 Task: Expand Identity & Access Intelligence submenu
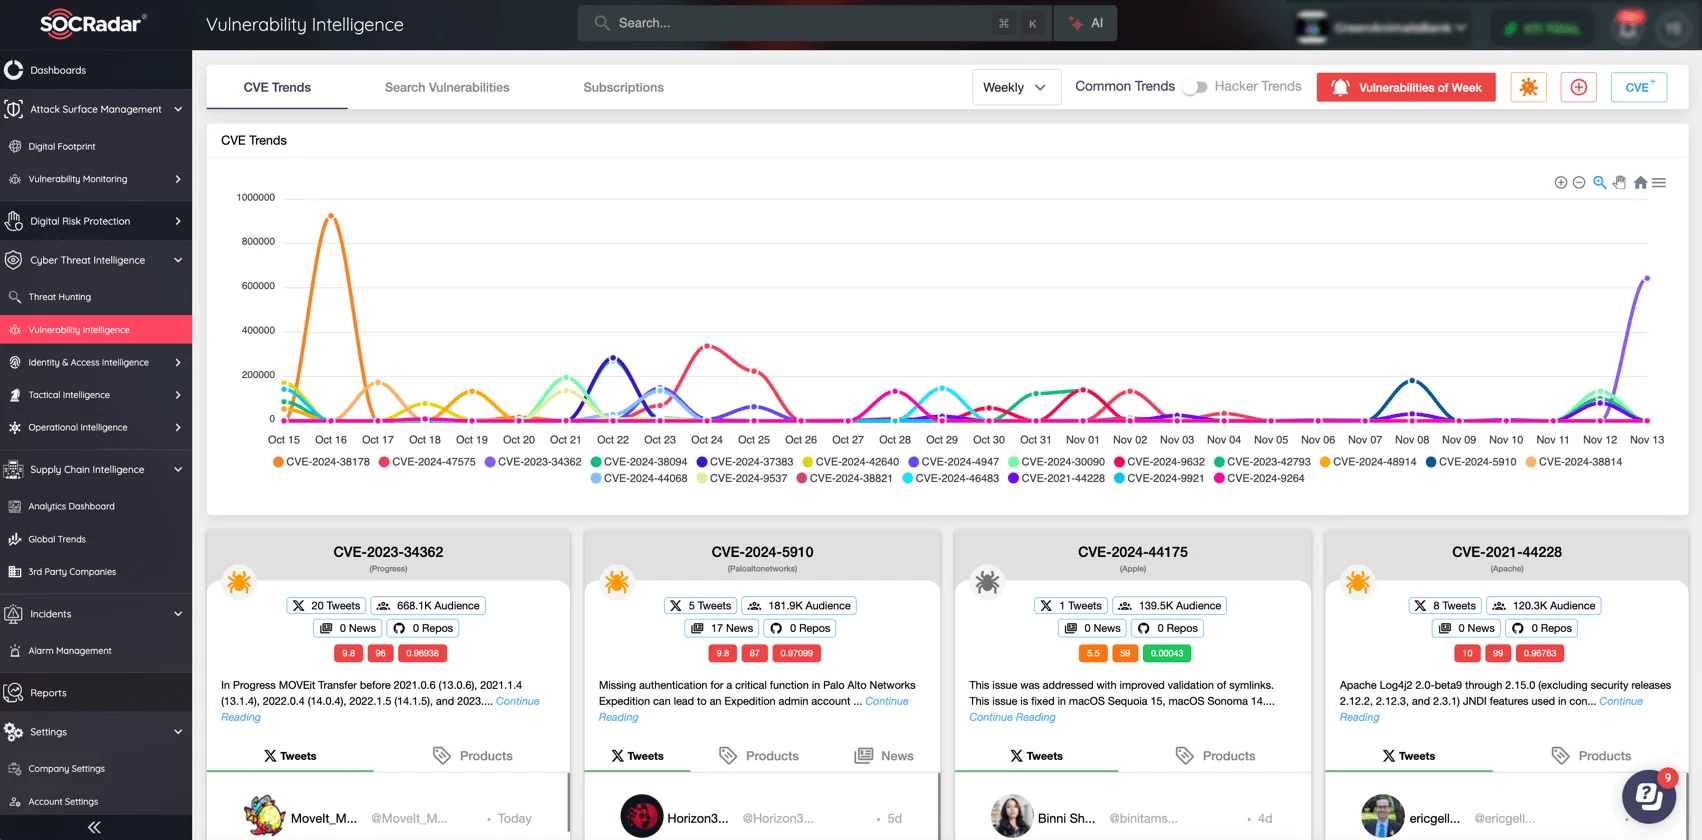[x=96, y=363]
